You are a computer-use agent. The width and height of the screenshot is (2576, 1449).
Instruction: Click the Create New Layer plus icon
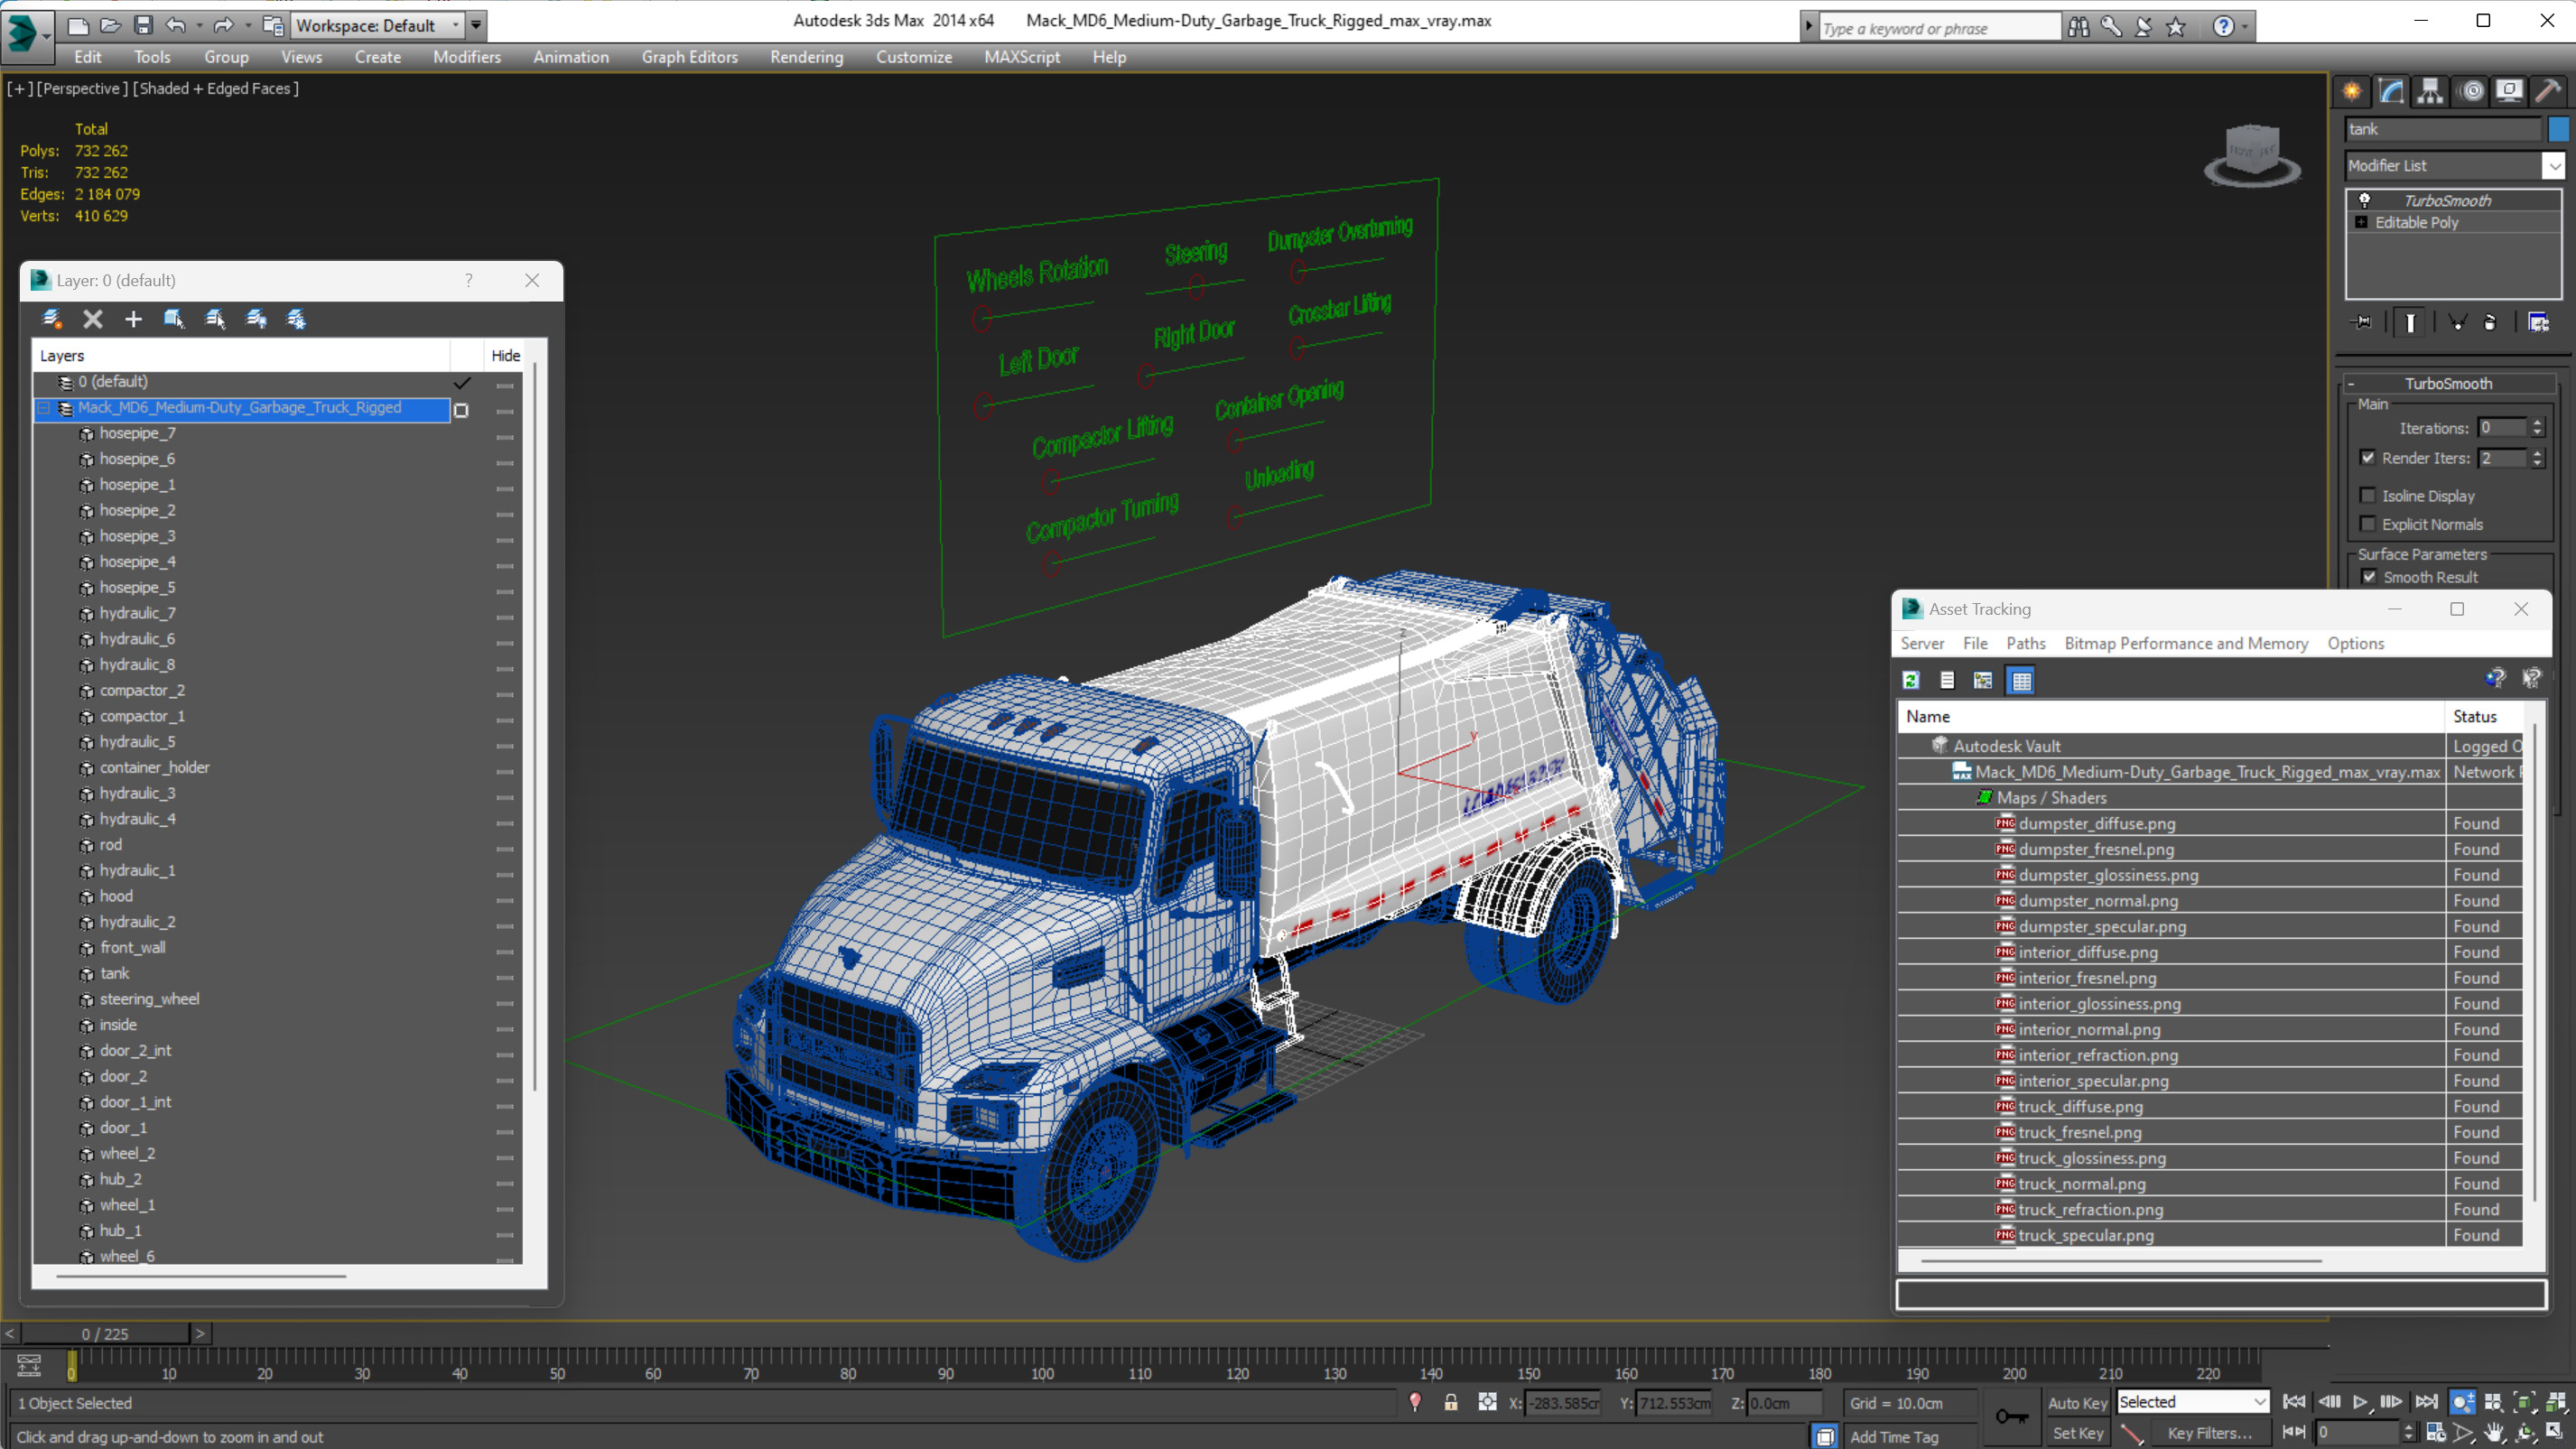[133, 319]
